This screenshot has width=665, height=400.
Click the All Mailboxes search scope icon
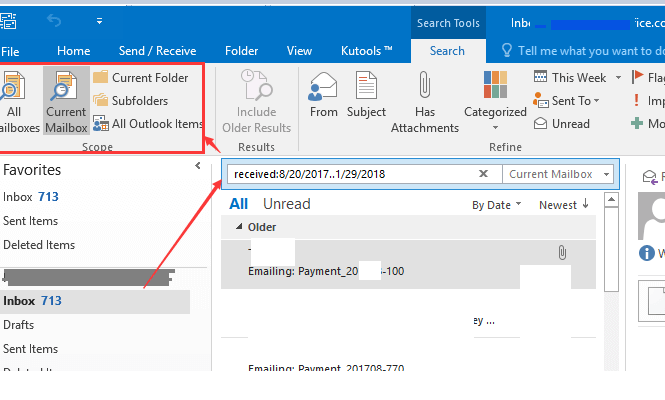(x=13, y=87)
